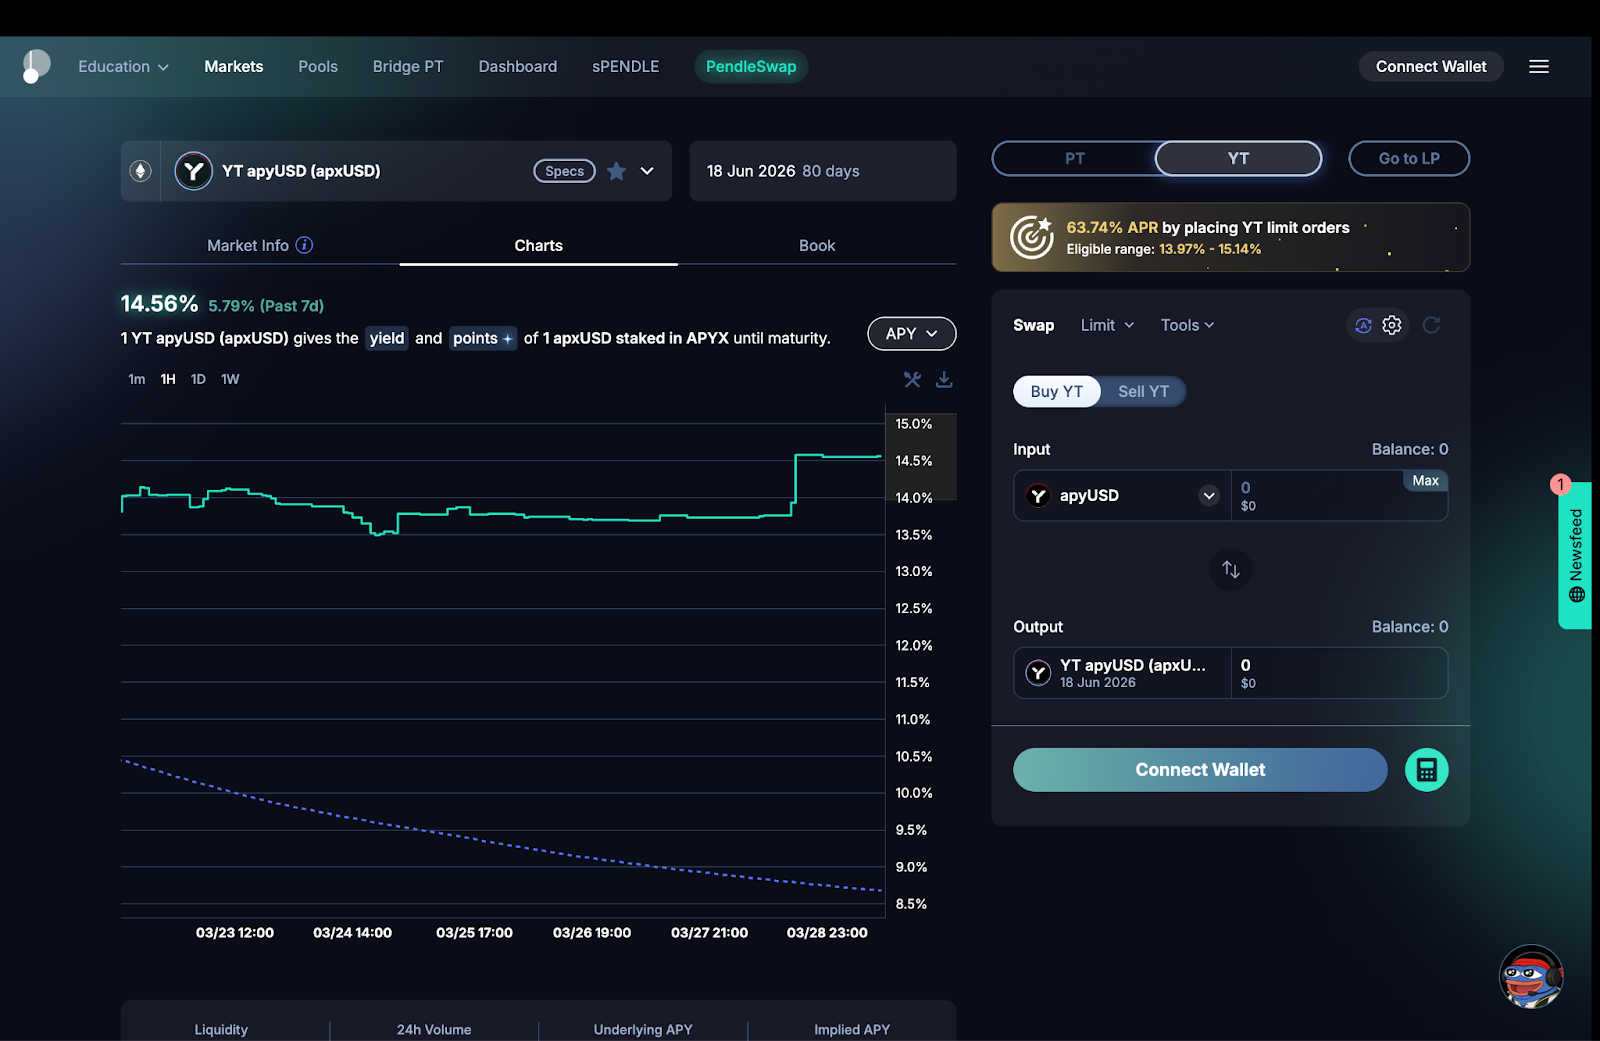Expand the Education nav dropdown
The width and height of the screenshot is (1600, 1041).
coord(123,66)
